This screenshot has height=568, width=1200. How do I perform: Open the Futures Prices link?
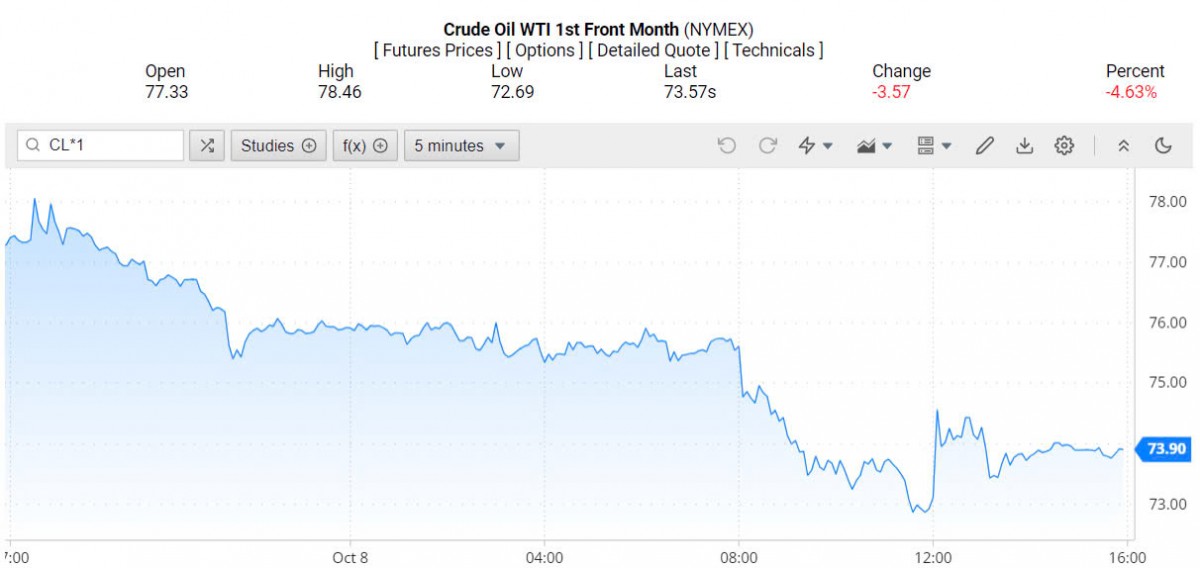click(435, 50)
